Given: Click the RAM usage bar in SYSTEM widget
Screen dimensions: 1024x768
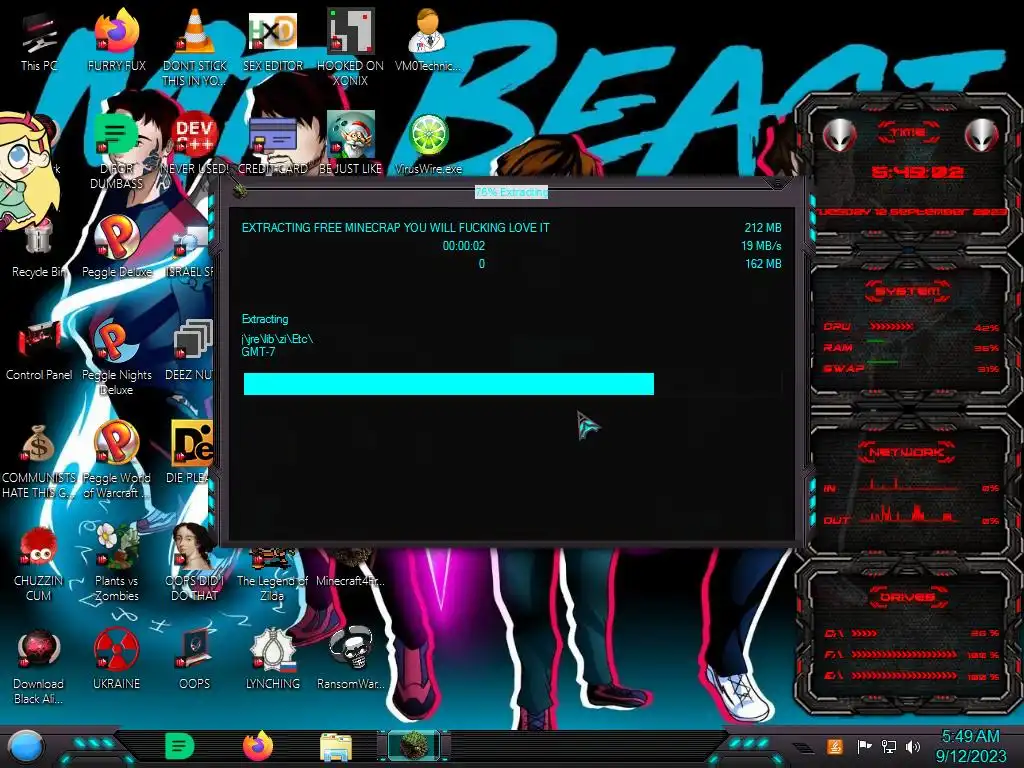Looking at the screenshot, I should [x=876, y=342].
